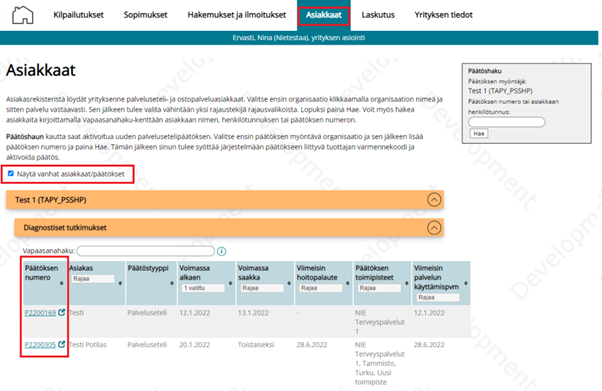Open Yrityksen tiedot menu
Screen dimensions: 602x391
(x=443, y=15)
